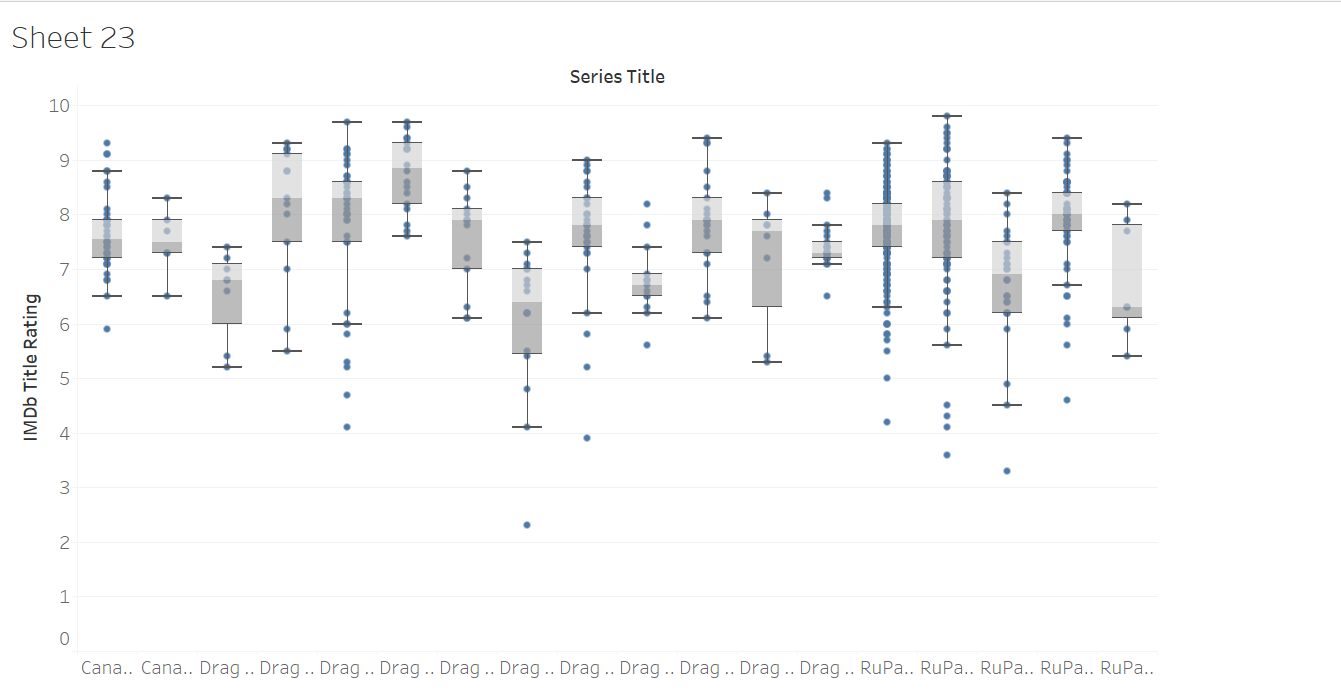Click the isolated outlier dot near rating 3.9
The image size is (1341, 692).
[x=587, y=438]
